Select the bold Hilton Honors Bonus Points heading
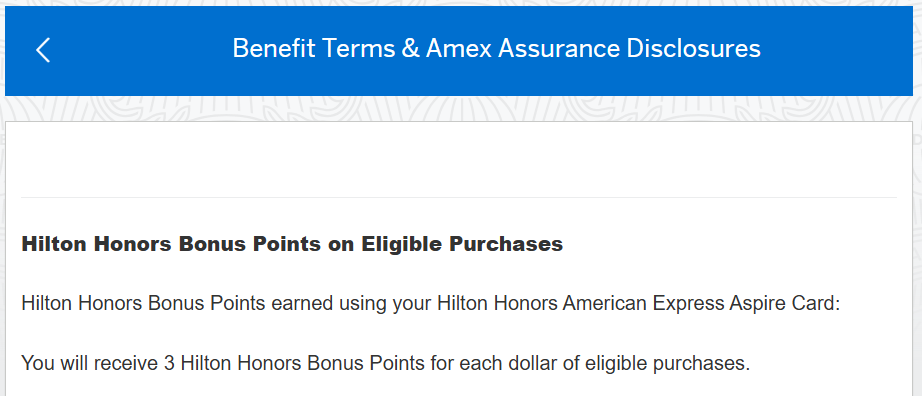This screenshot has height=396, width=922. coord(292,244)
